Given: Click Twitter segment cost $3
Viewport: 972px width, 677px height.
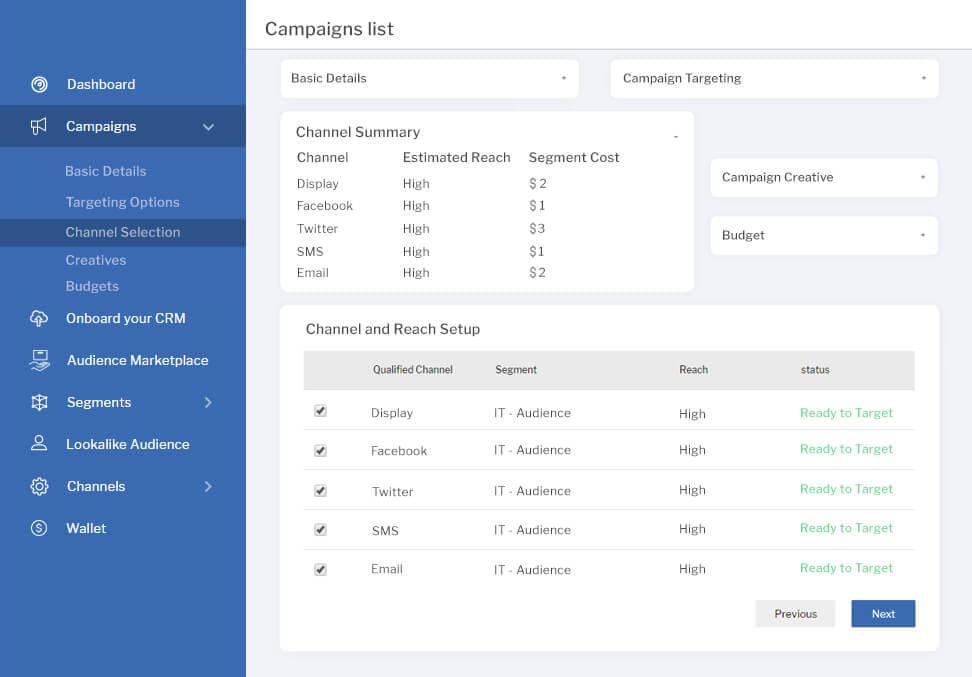Looking at the screenshot, I should pos(537,229).
